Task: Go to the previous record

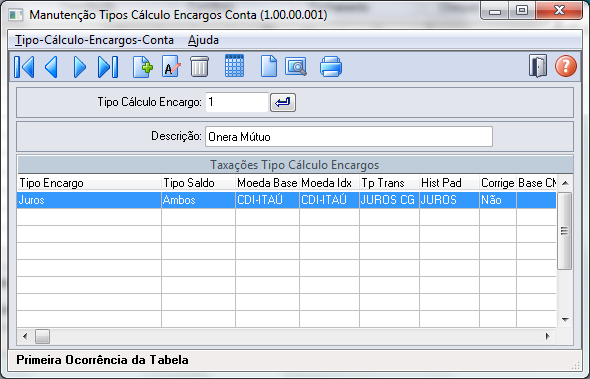Action: pos(51,67)
